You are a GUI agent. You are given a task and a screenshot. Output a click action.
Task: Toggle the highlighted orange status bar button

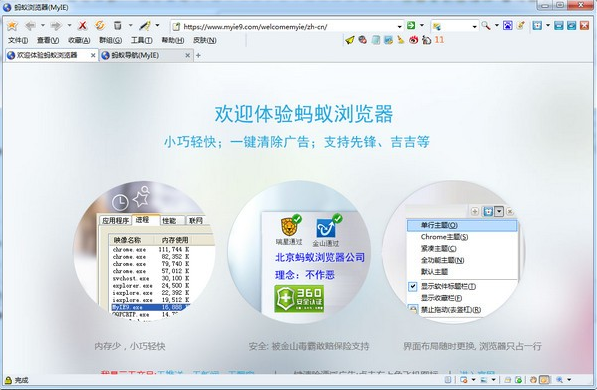coord(545,379)
